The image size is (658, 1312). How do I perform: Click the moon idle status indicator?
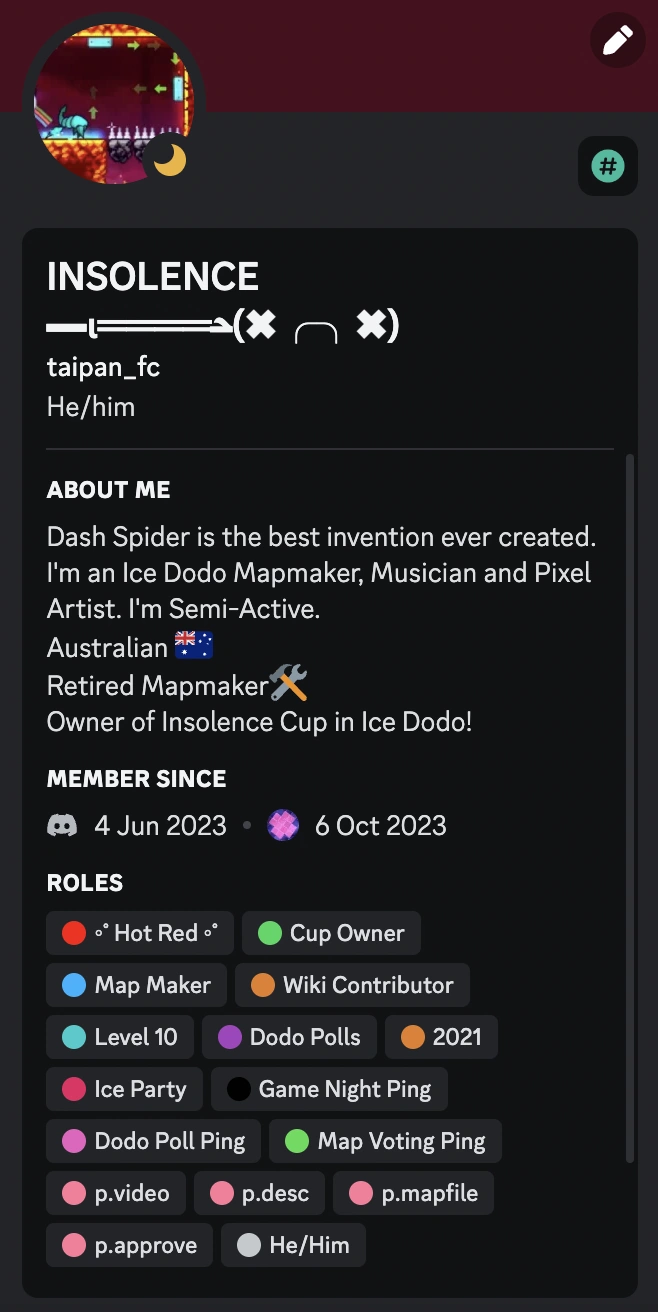click(x=170, y=159)
